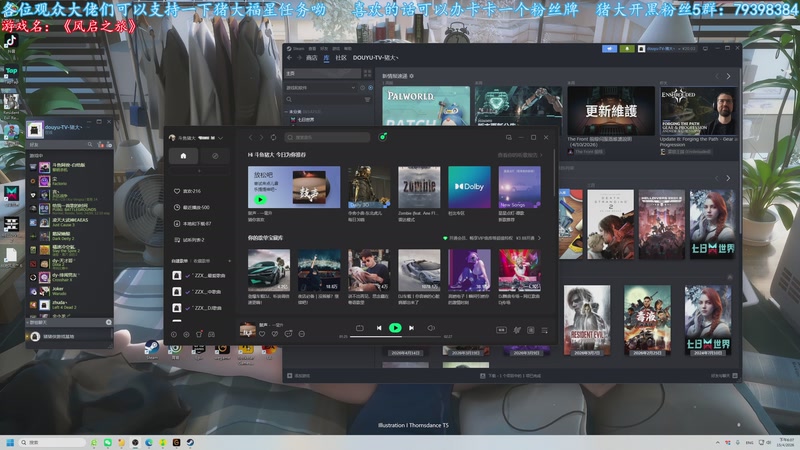Toggle the loop playback mode icon
Viewport: 800px width, 450px height.
(360, 328)
